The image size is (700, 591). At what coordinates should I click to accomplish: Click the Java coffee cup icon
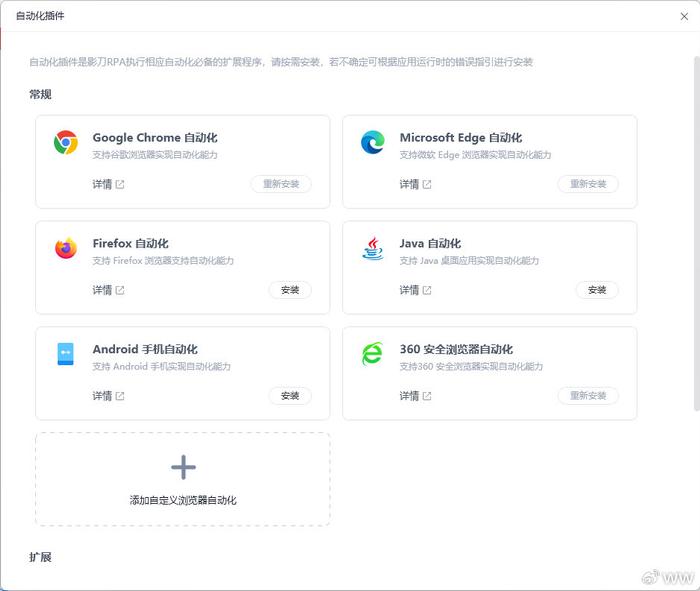(x=373, y=248)
